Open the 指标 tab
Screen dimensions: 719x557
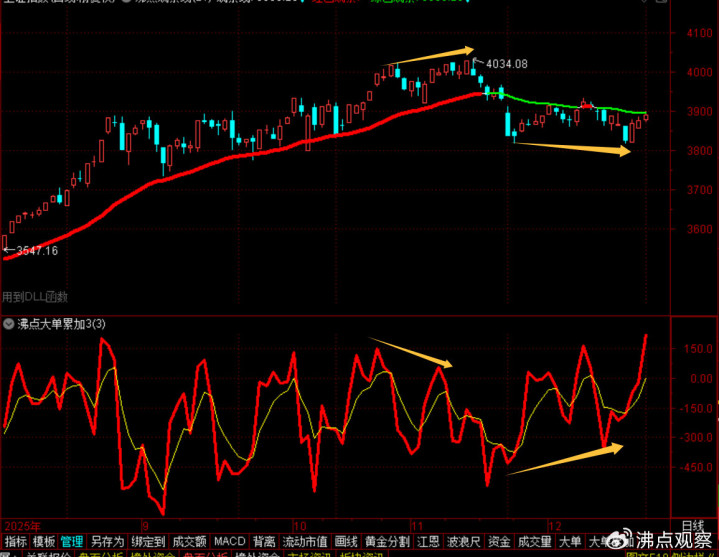[16, 542]
